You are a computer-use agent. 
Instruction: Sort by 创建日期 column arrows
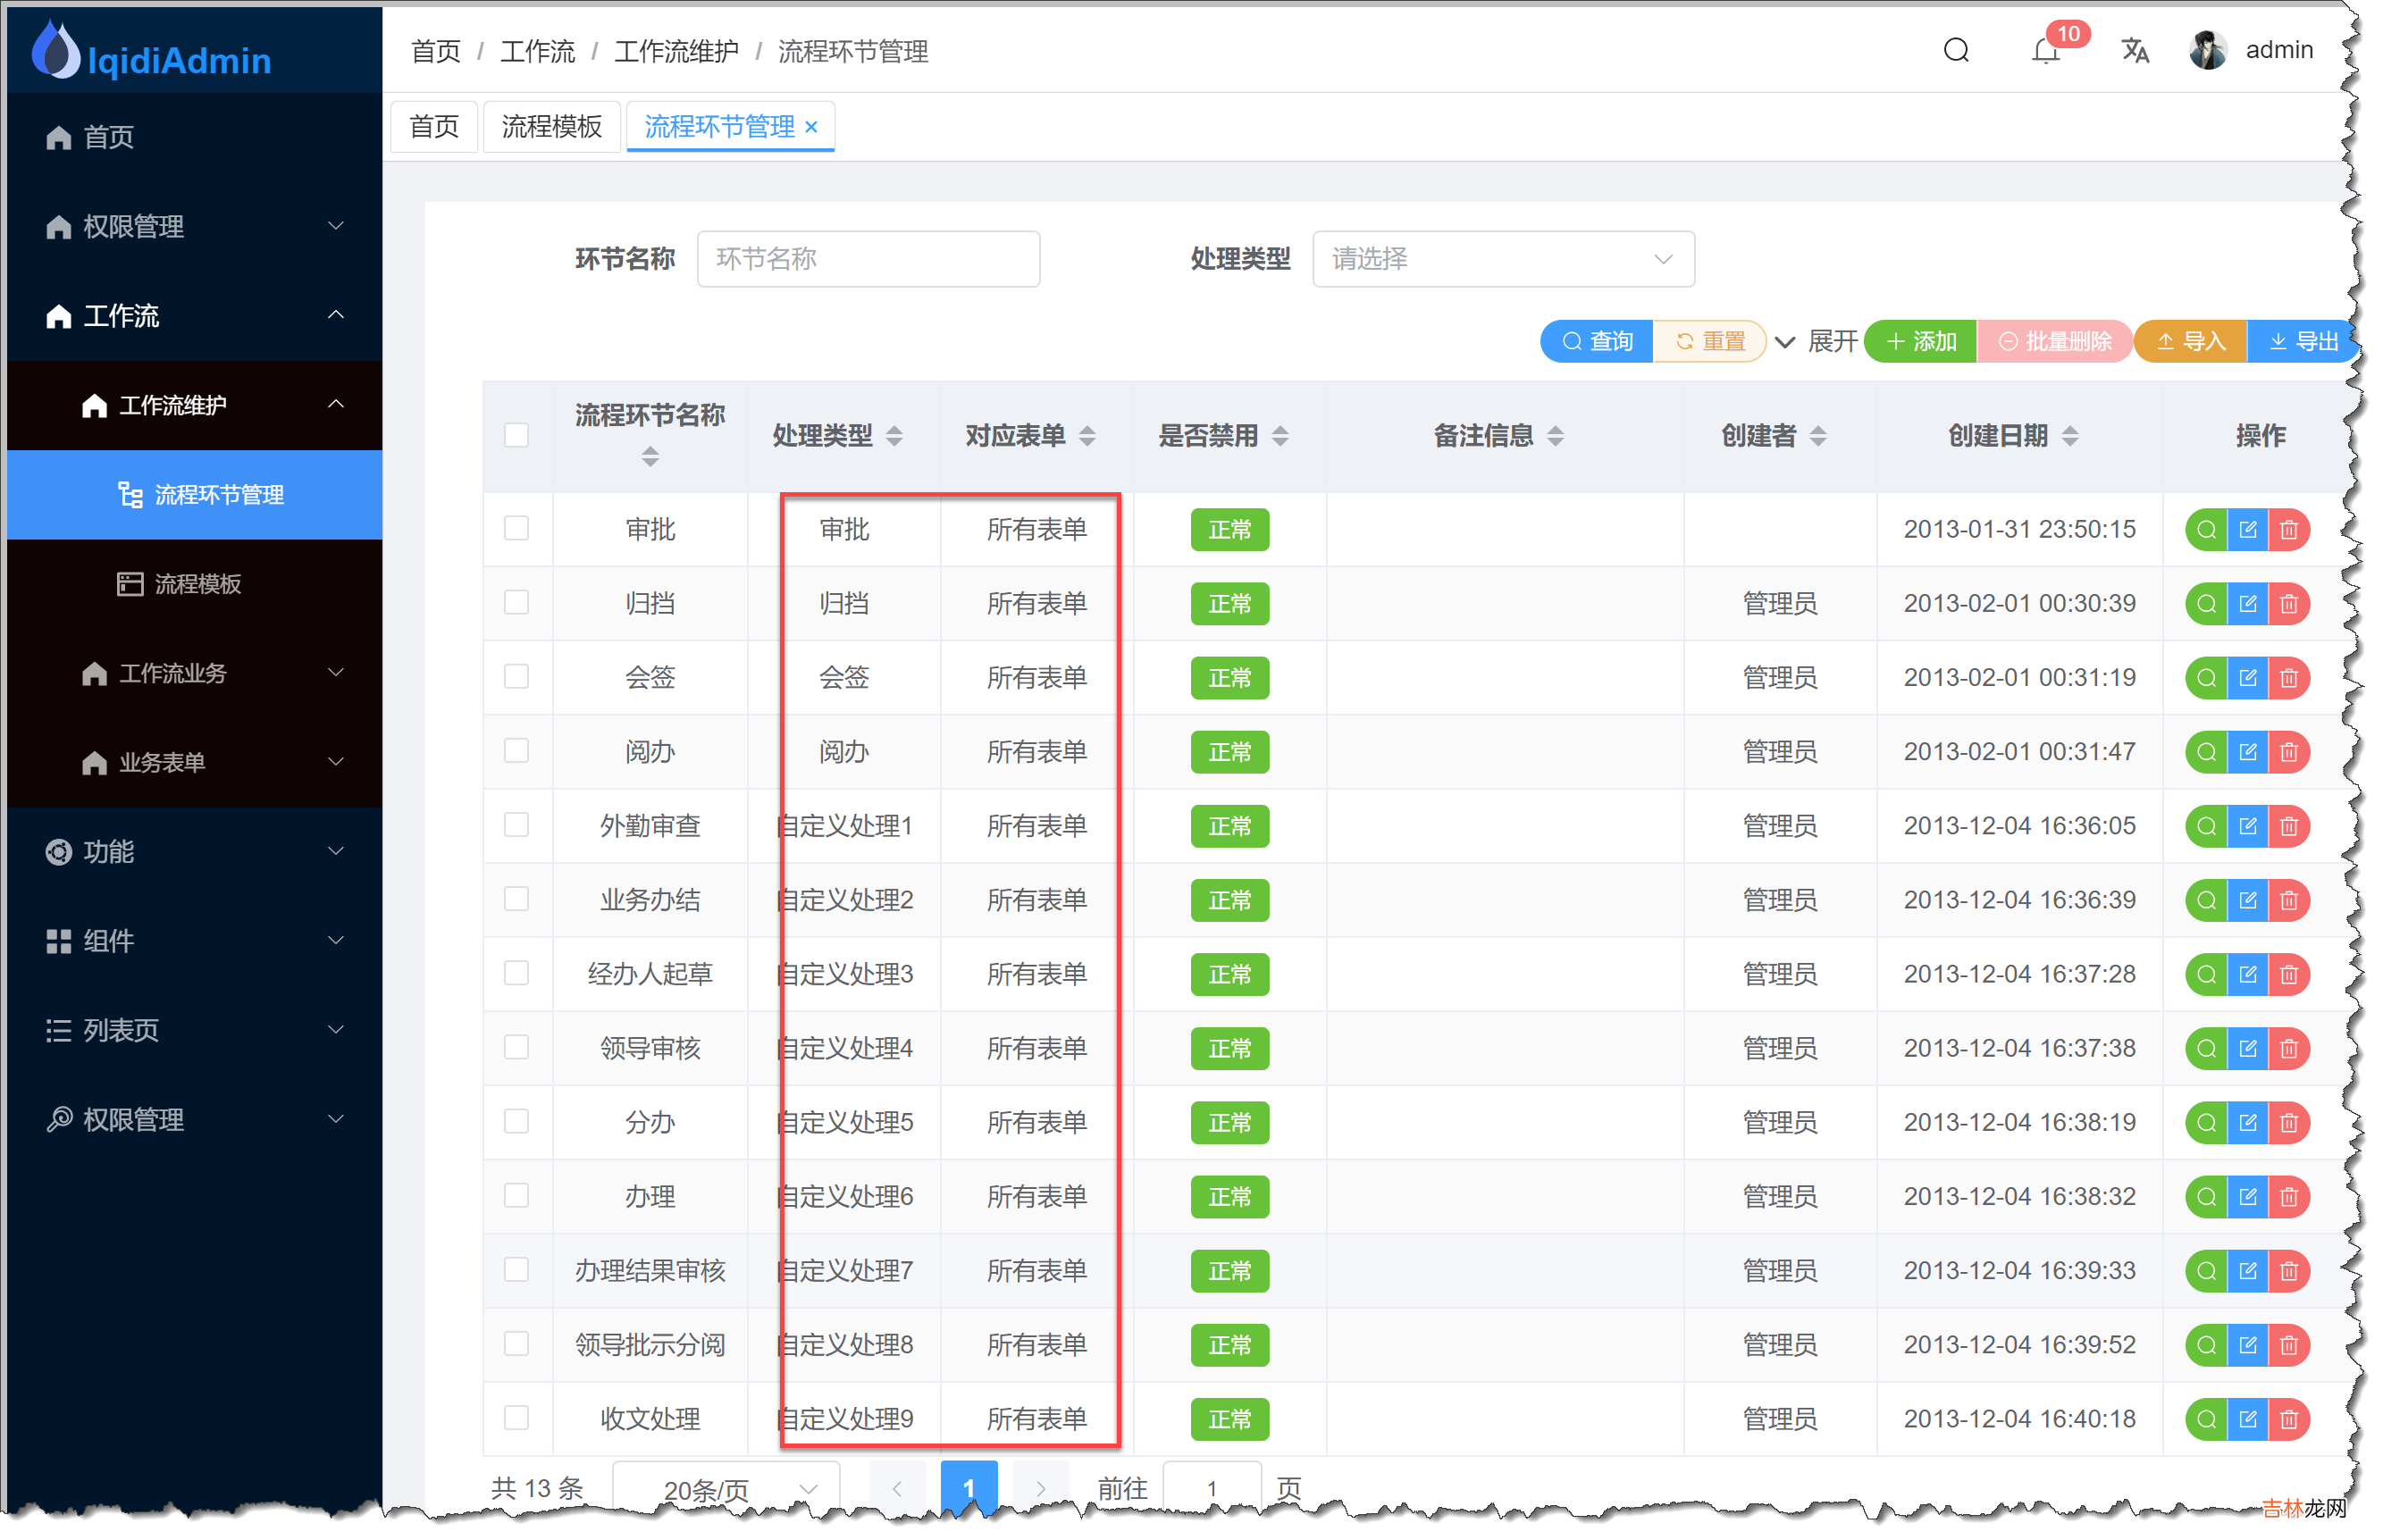pos(2069,436)
